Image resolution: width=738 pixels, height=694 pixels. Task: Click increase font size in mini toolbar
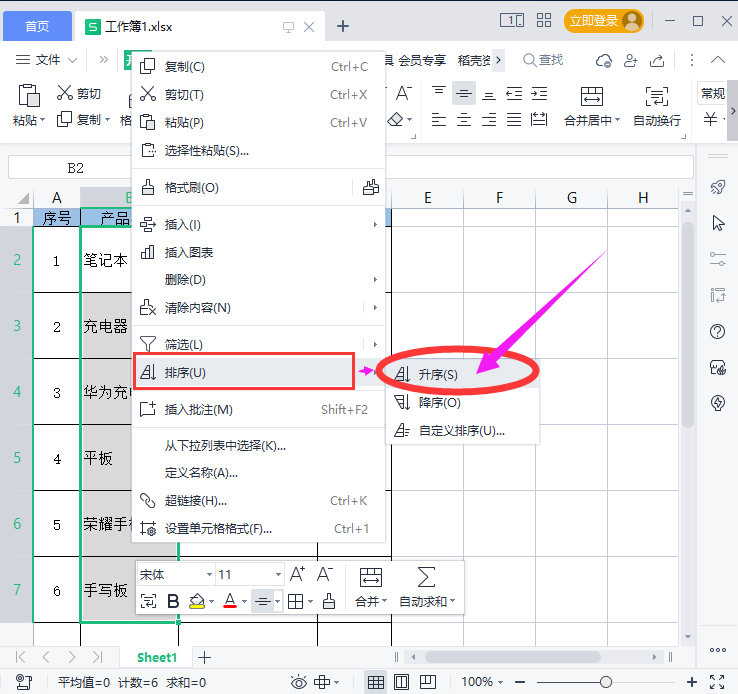coord(297,574)
